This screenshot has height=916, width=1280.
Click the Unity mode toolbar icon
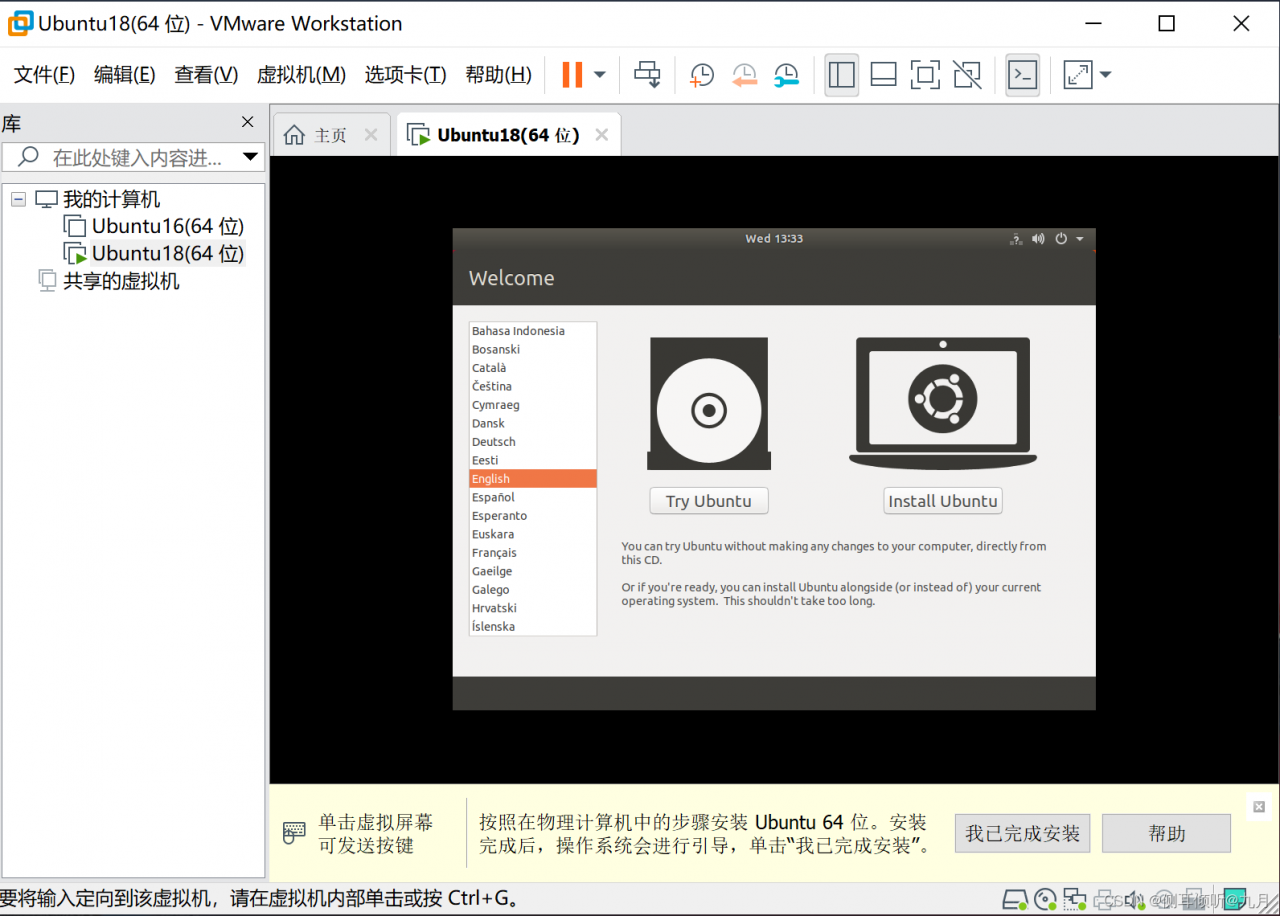pos(967,75)
